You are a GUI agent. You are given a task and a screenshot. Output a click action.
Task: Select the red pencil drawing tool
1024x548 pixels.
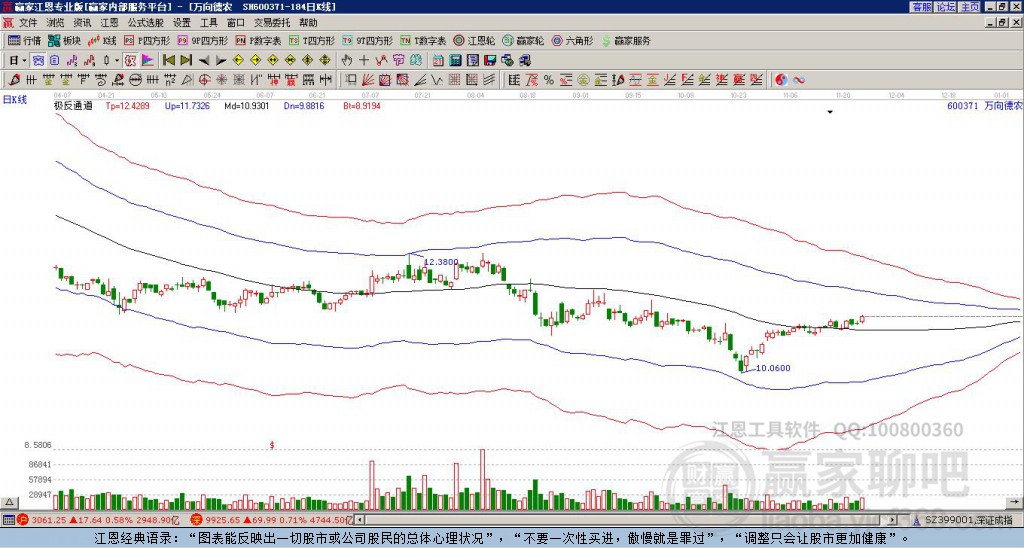[14, 80]
